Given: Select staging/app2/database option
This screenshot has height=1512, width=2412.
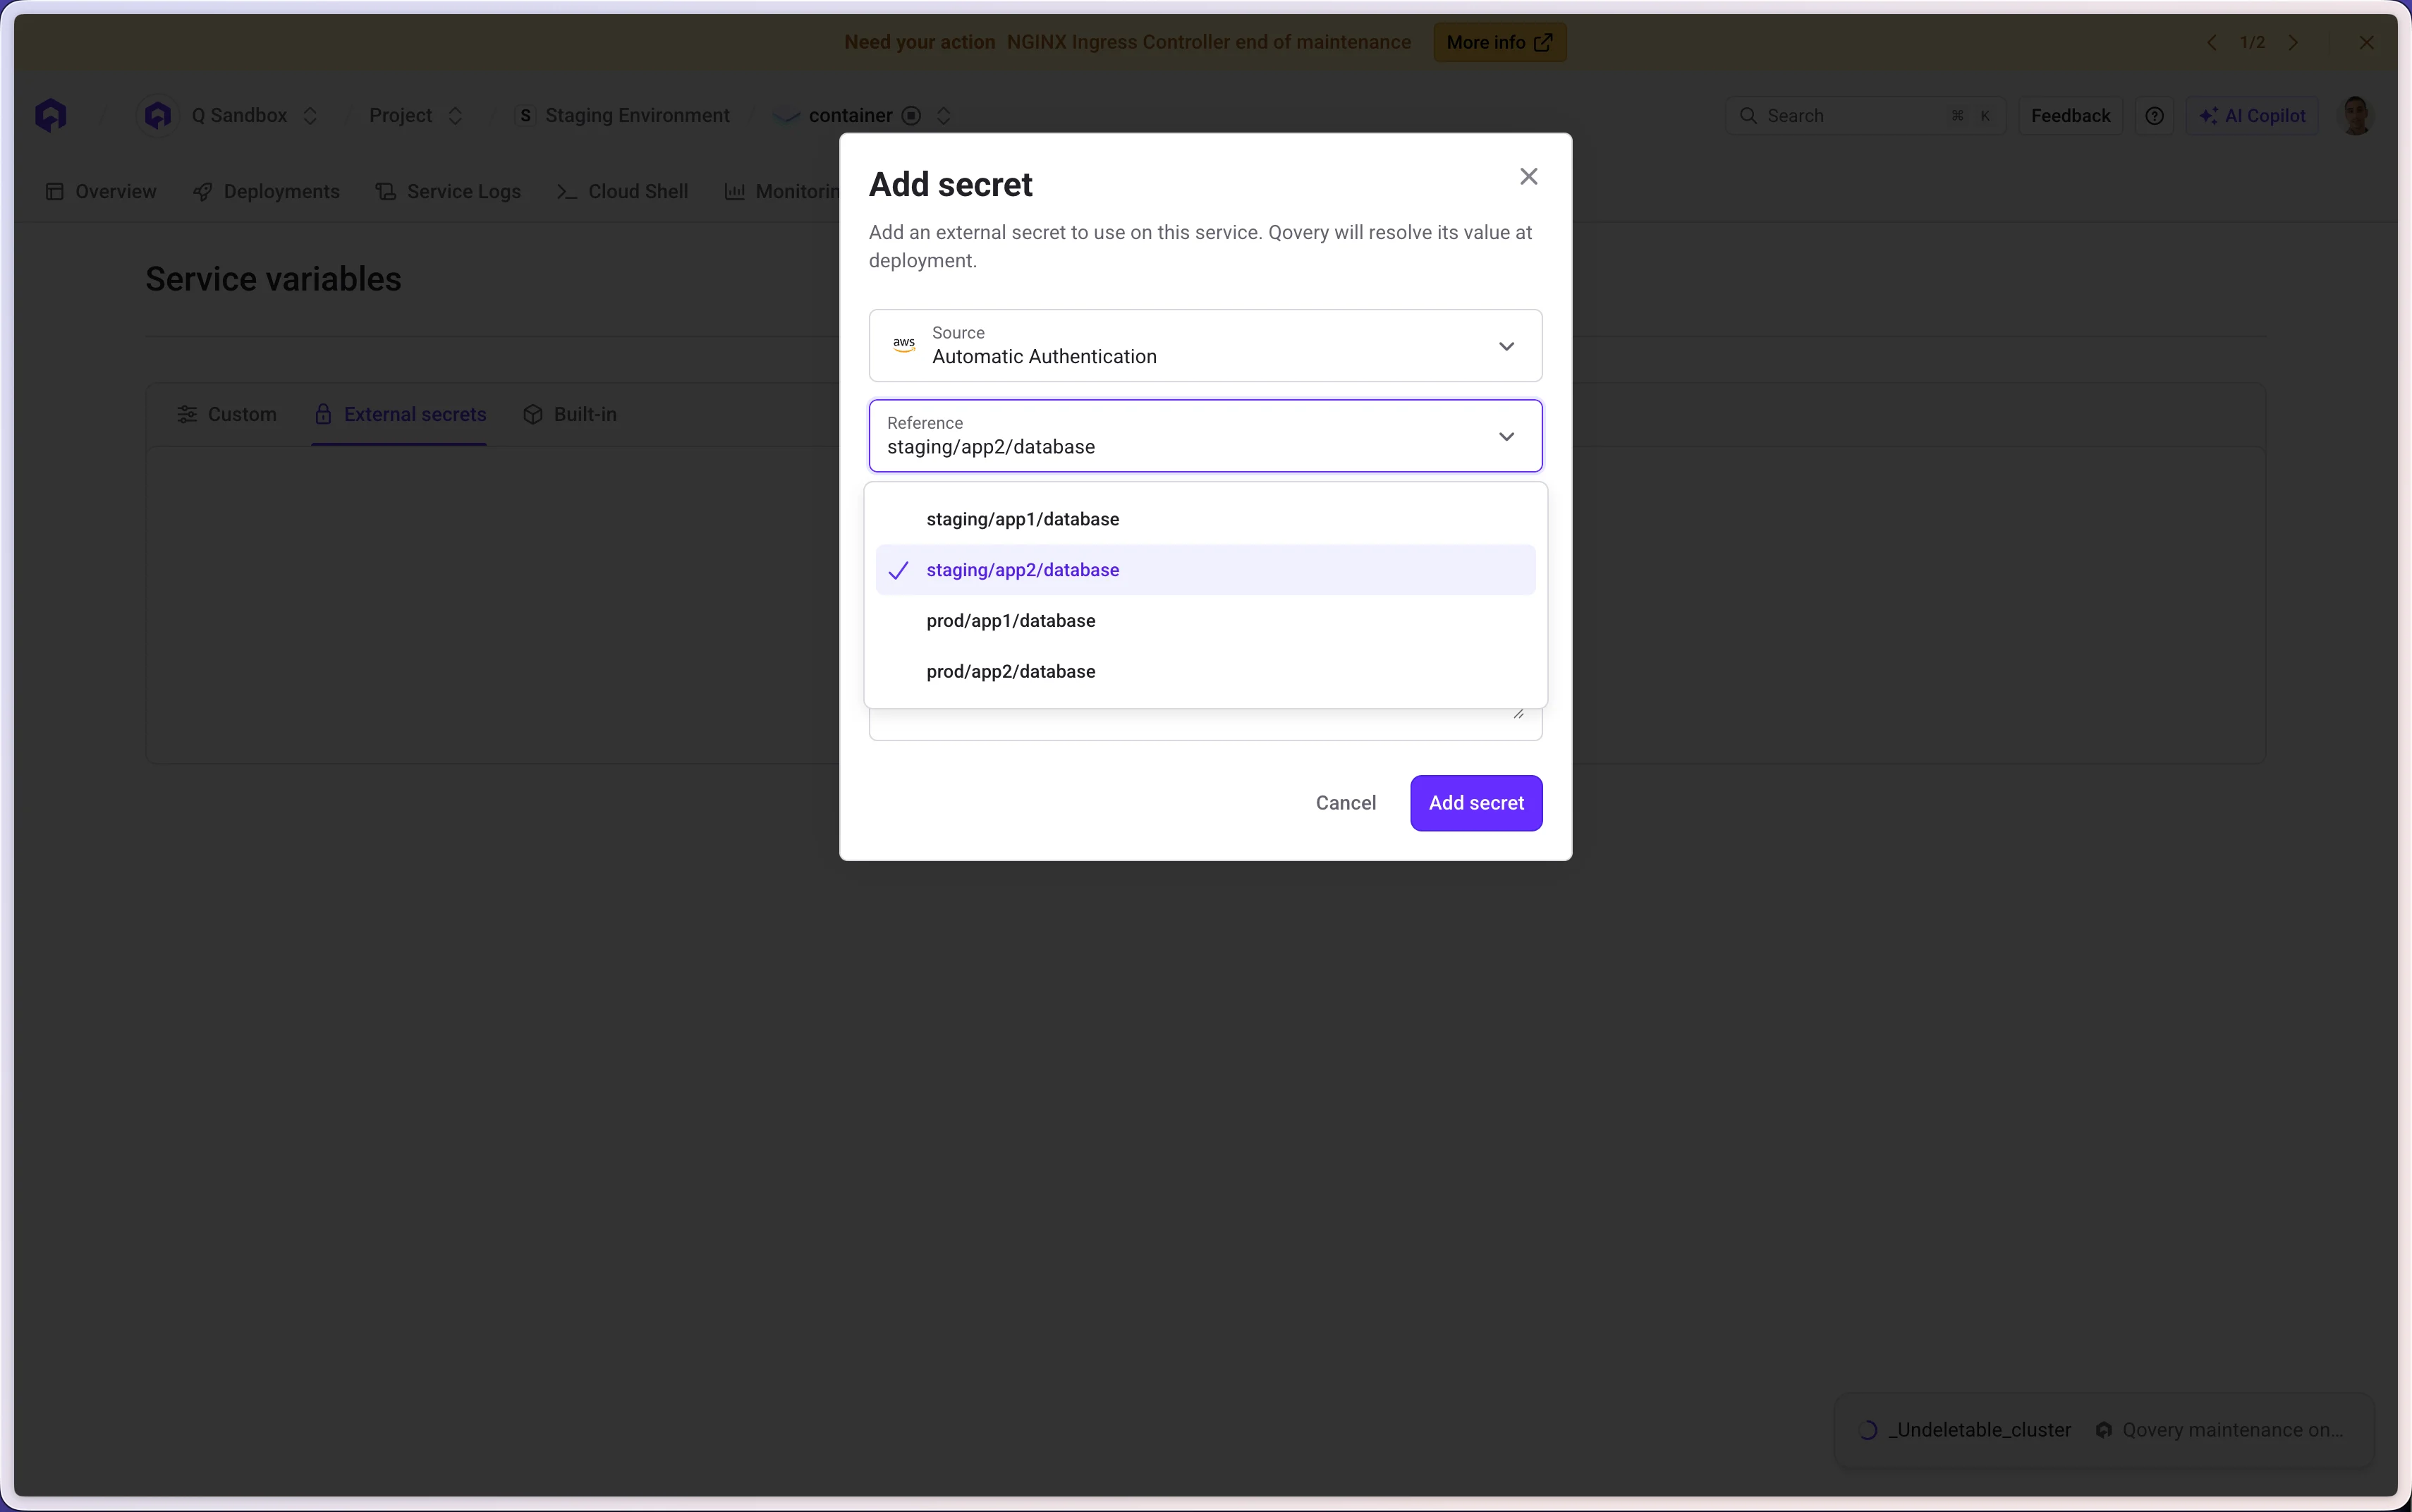Looking at the screenshot, I should pyautogui.click(x=1205, y=570).
